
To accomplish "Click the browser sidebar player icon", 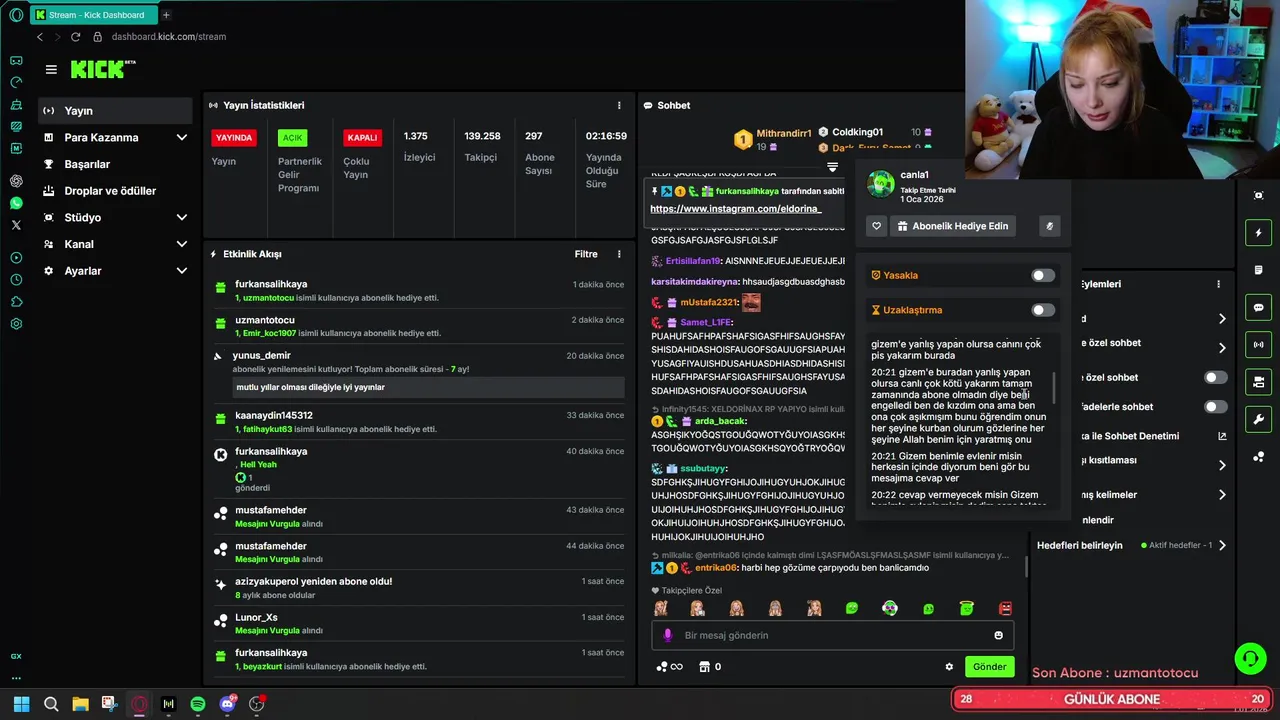I will click(16, 258).
